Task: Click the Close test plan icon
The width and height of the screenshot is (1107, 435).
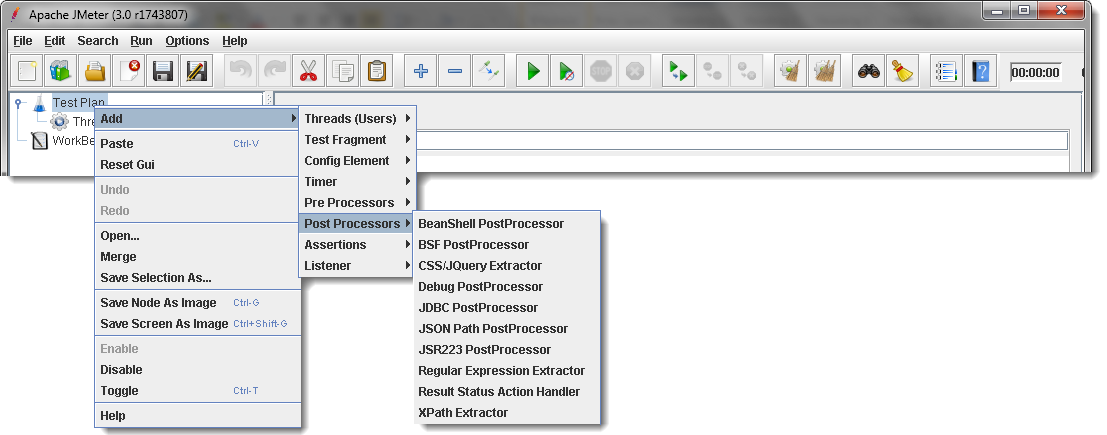Action: point(129,71)
